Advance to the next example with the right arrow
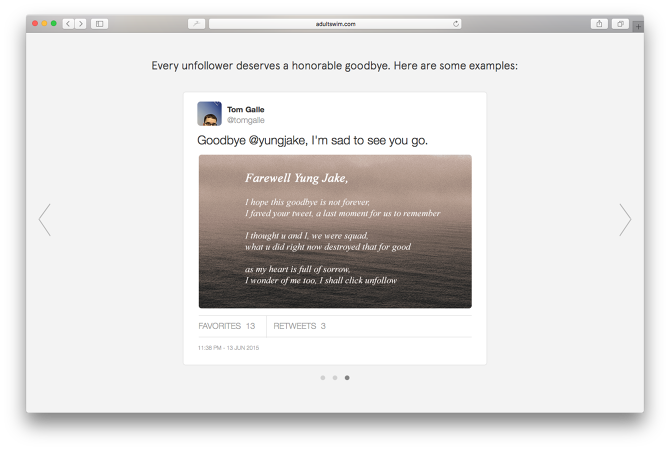670x450 pixels. pos(625,220)
